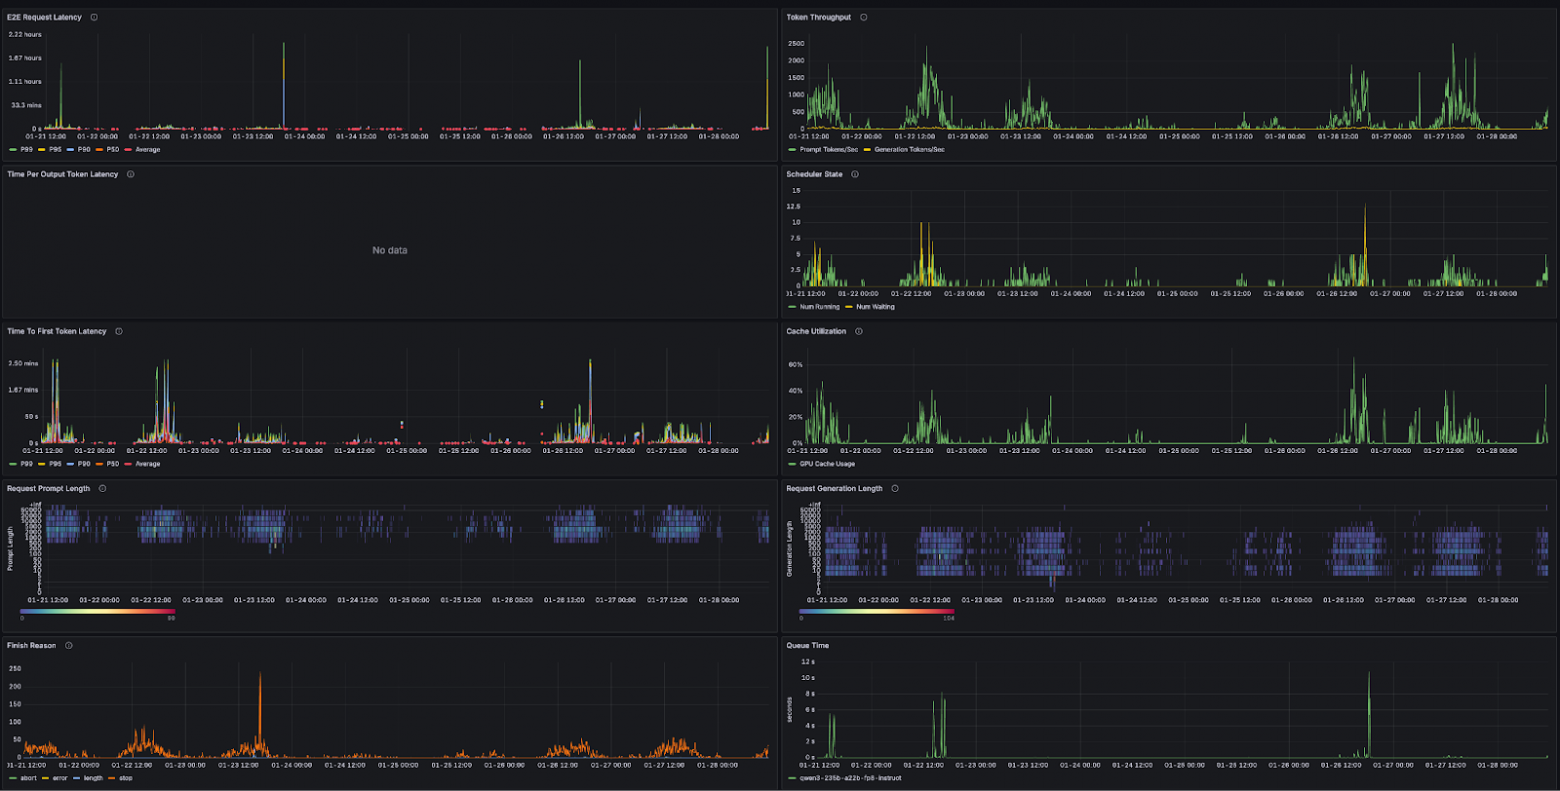Toggle stop series in Finish Reason legend

coord(120,778)
